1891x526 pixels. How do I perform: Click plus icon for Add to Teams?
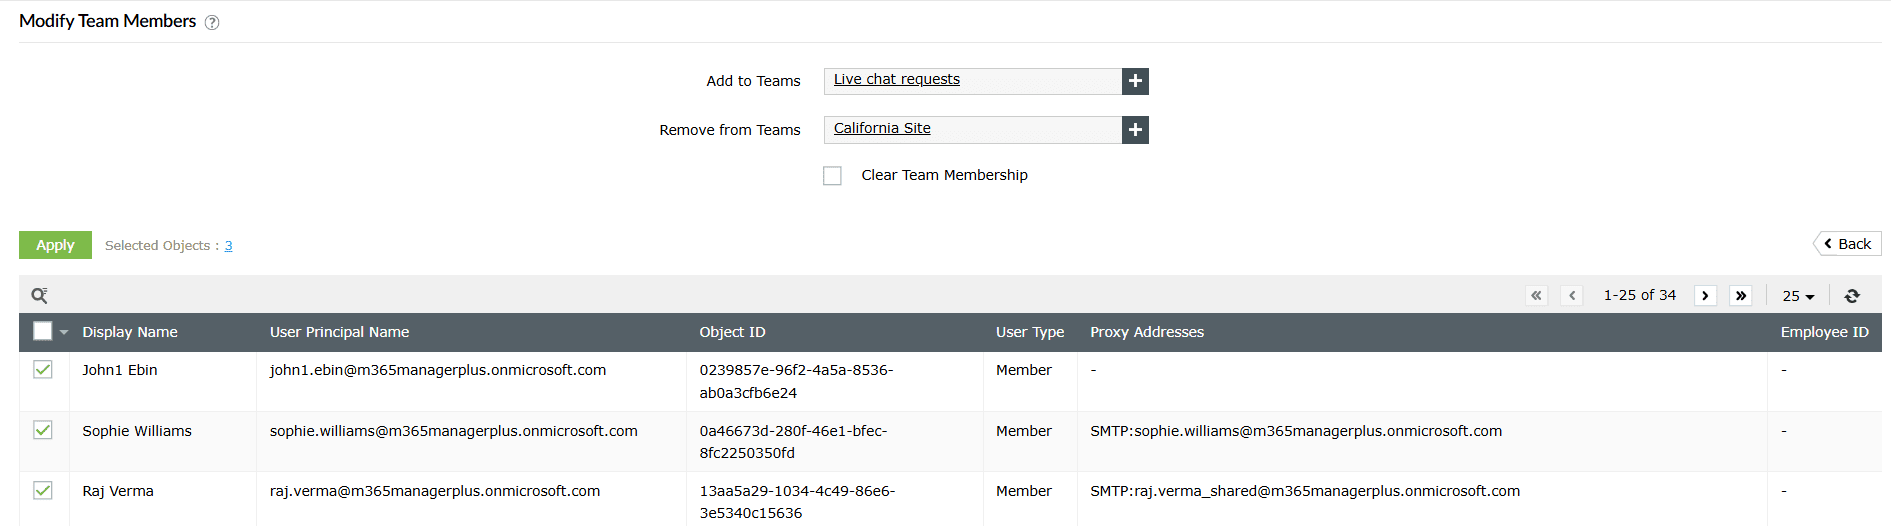(x=1135, y=81)
